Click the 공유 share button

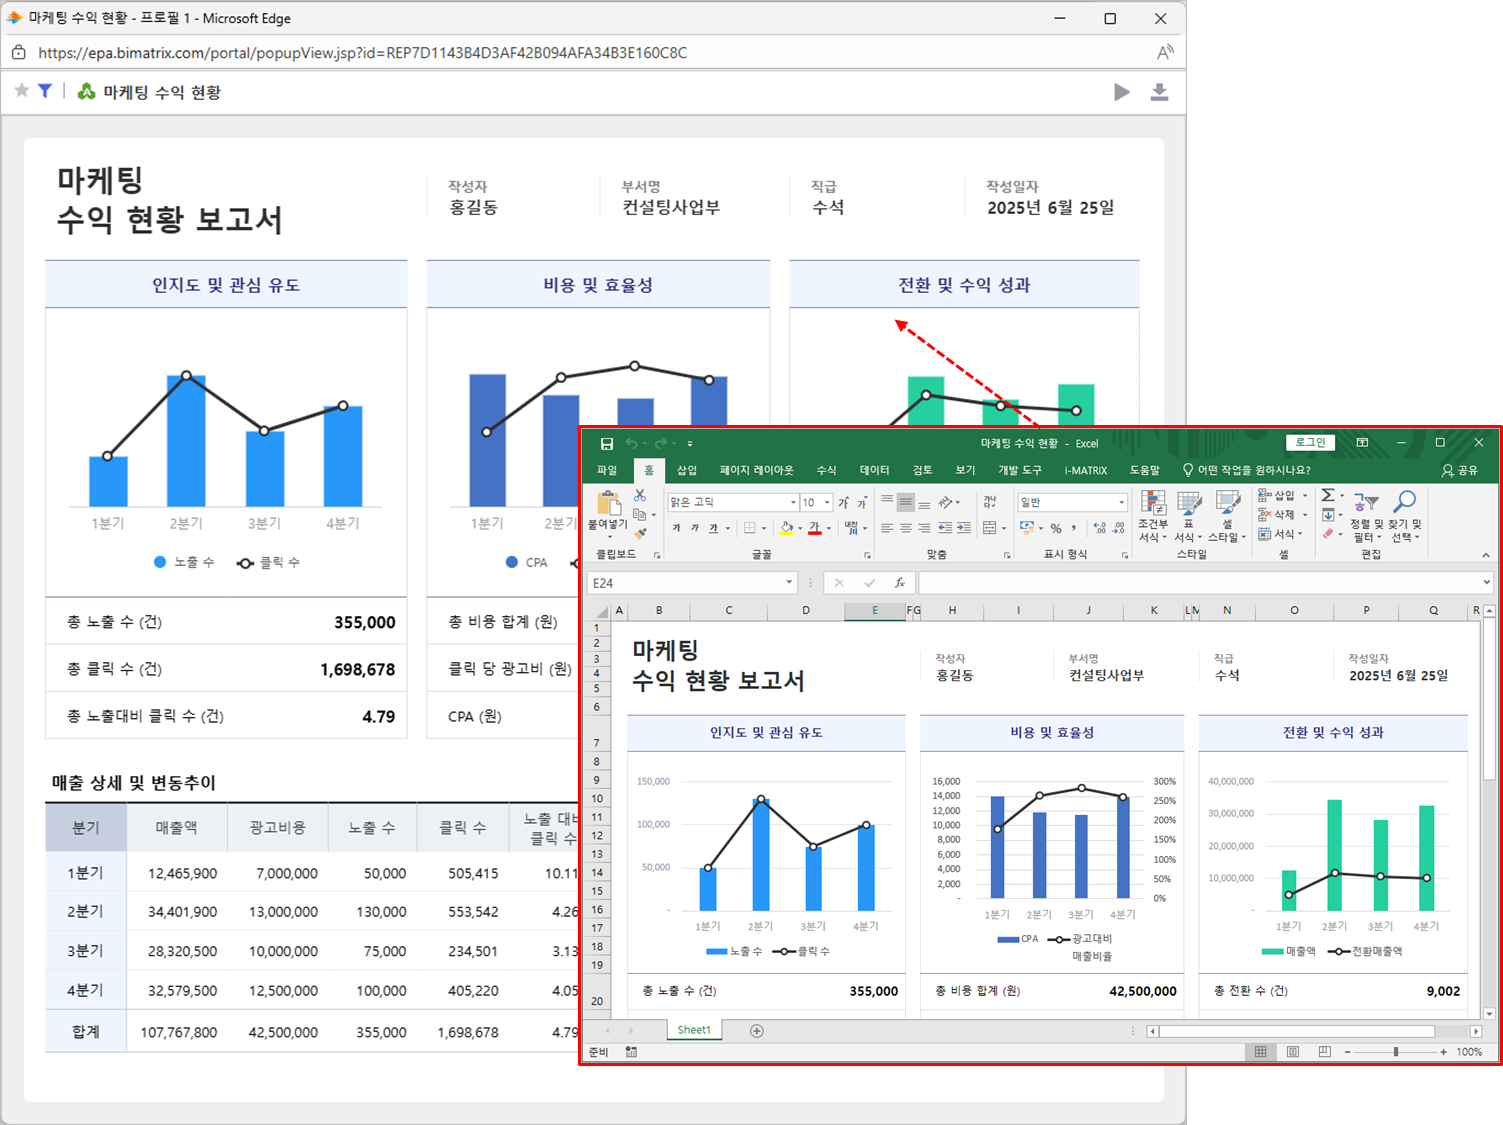pyautogui.click(x=1459, y=470)
